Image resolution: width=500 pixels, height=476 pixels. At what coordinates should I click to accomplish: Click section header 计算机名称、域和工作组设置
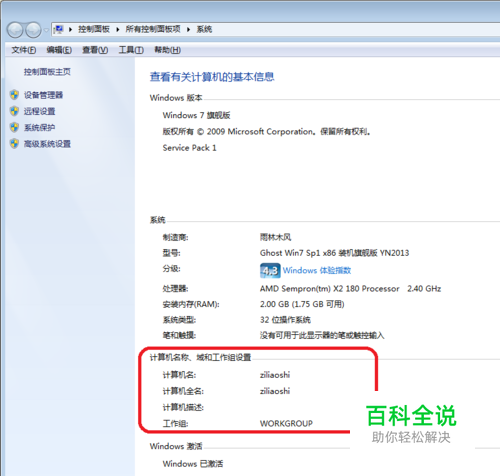(200, 358)
